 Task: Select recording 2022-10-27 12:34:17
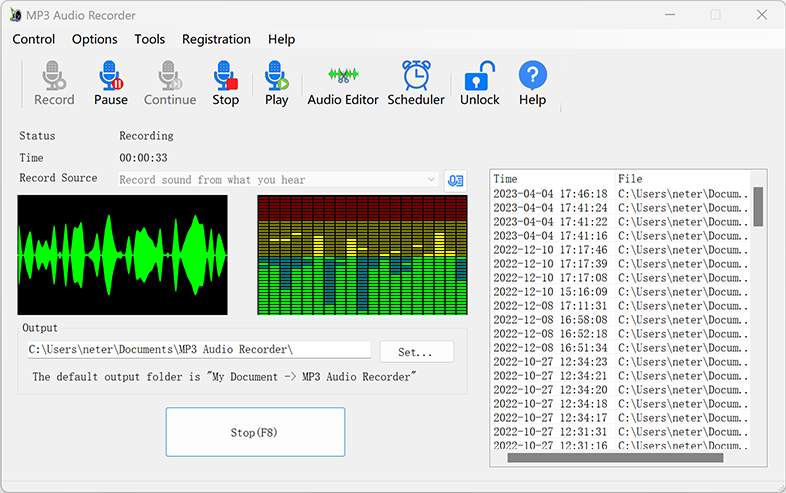(620, 418)
